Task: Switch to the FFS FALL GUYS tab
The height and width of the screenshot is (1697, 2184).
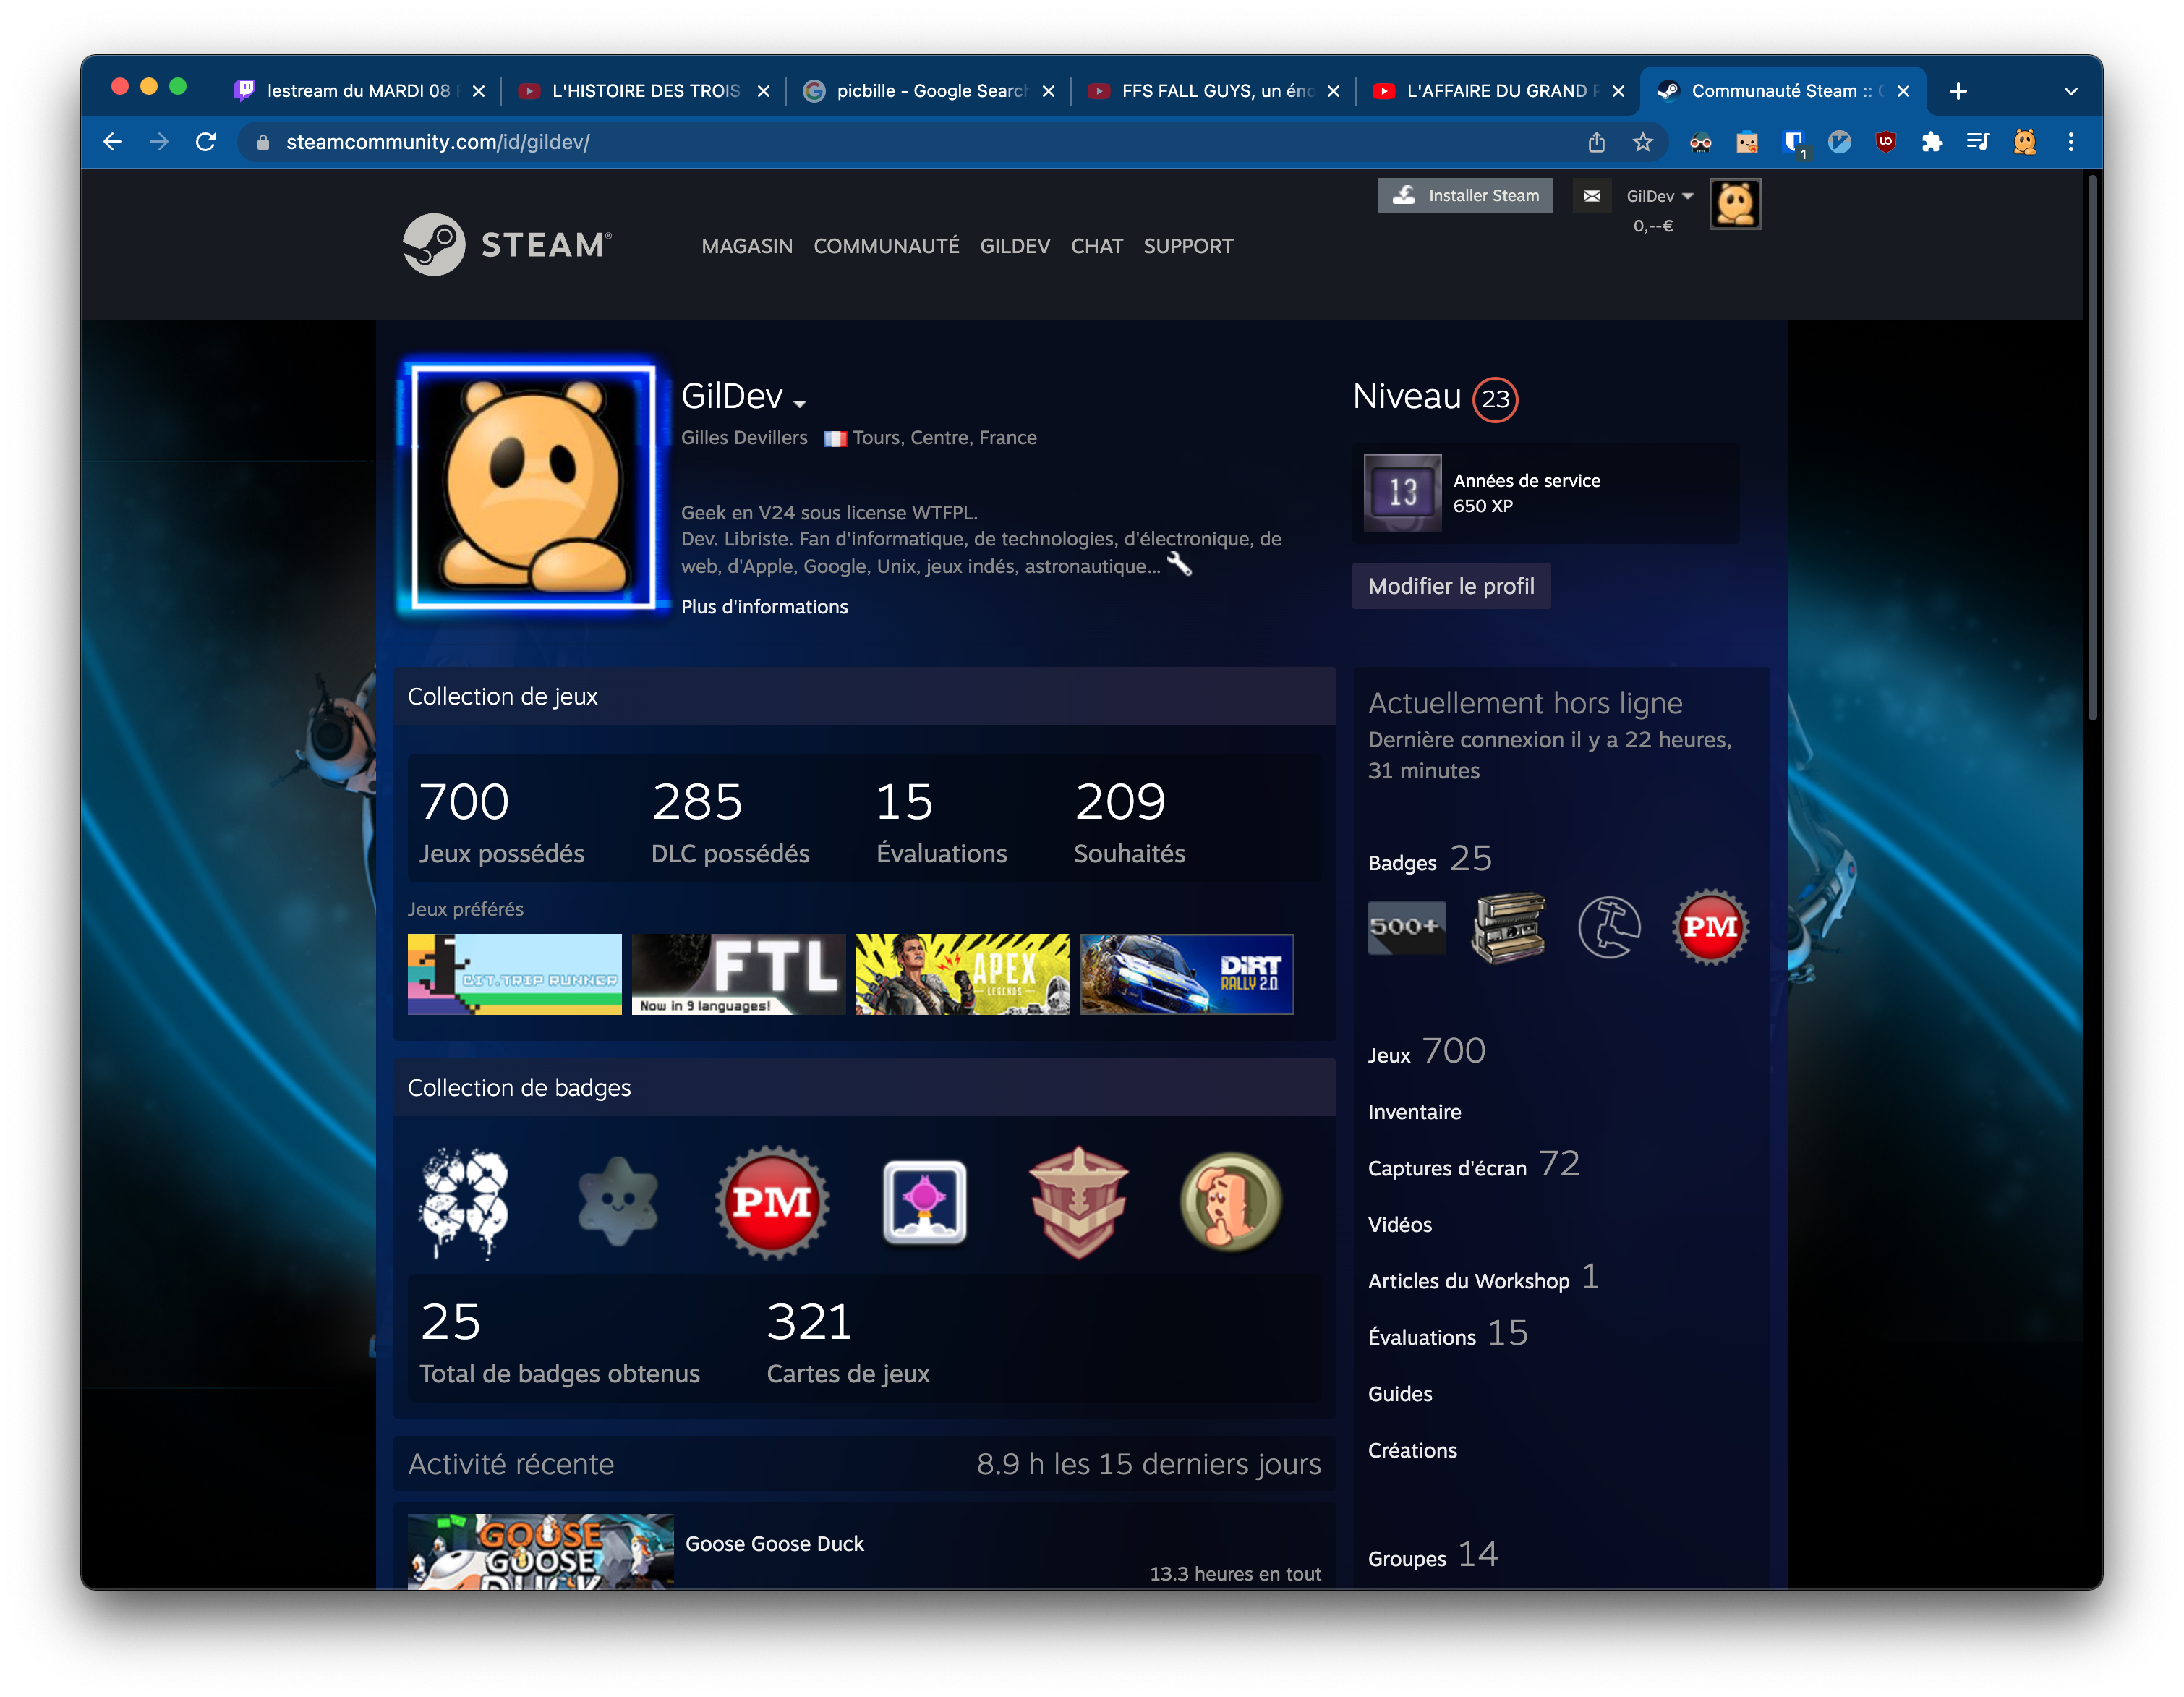Action: tap(1215, 91)
